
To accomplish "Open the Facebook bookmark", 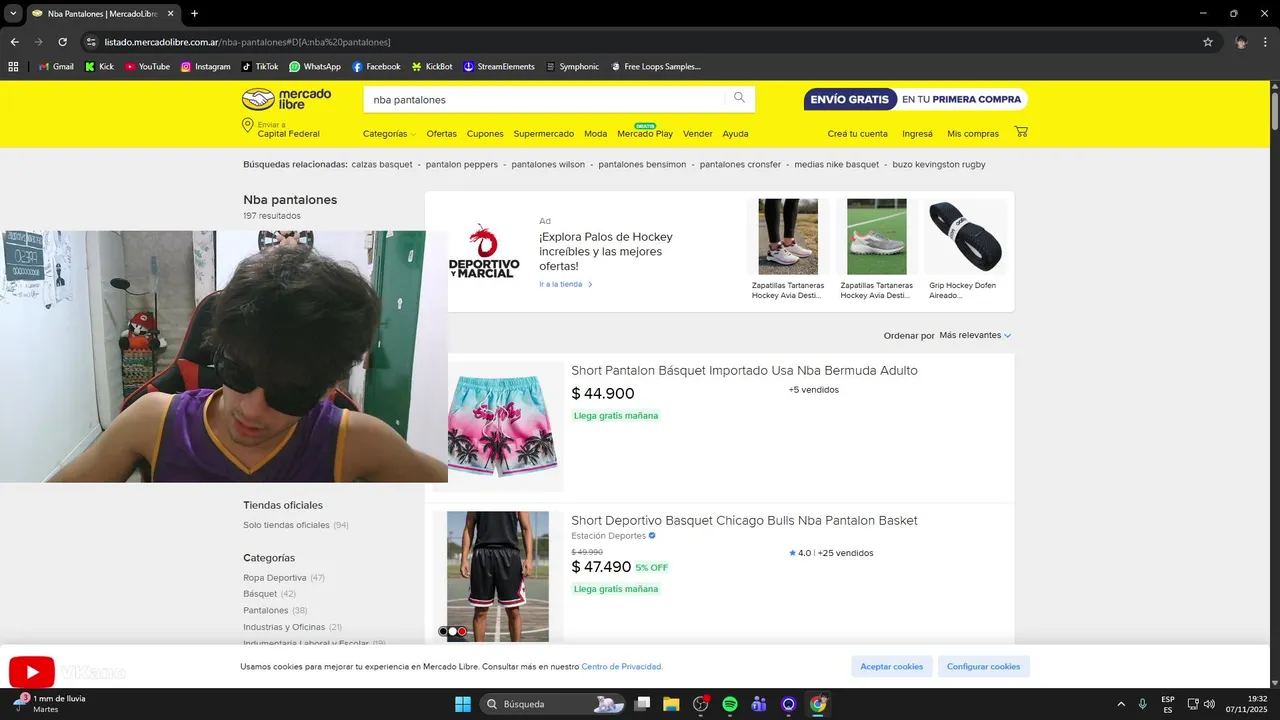I will [376, 67].
